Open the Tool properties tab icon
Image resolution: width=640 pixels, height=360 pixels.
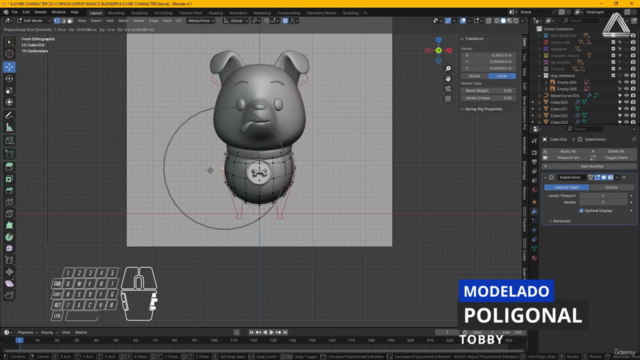tap(534, 141)
